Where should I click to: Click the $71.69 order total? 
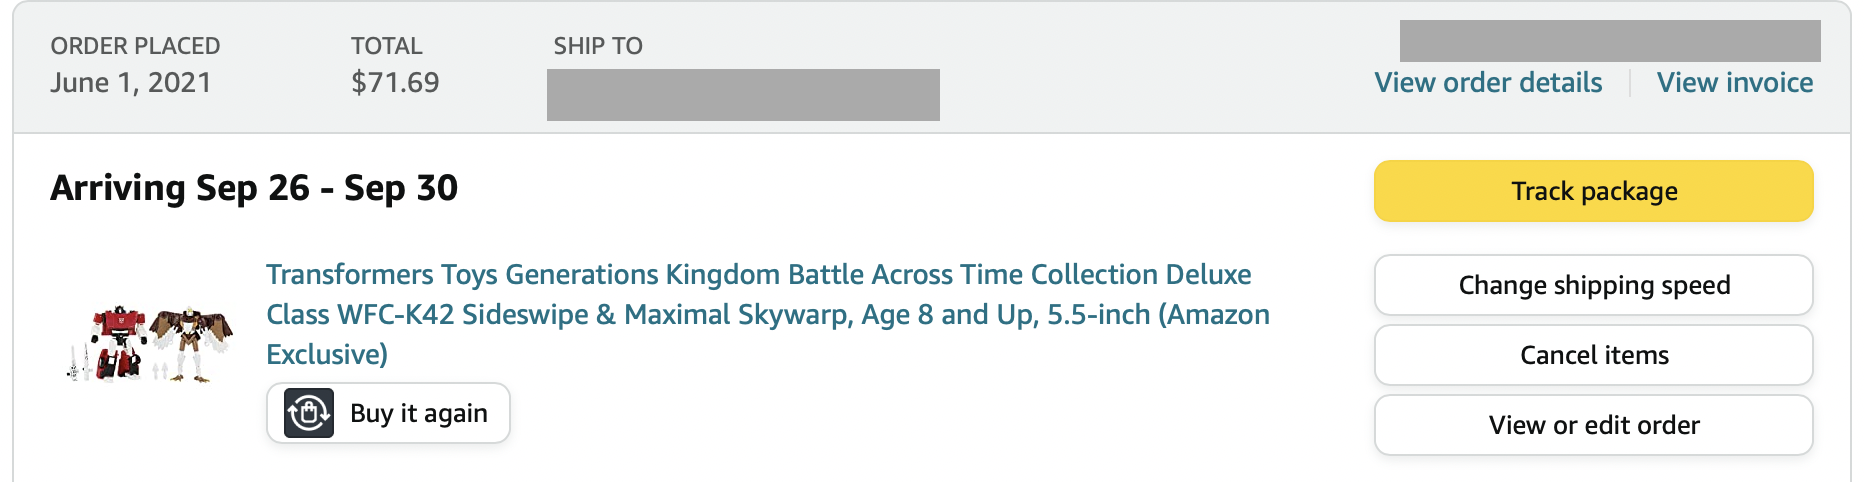(395, 83)
